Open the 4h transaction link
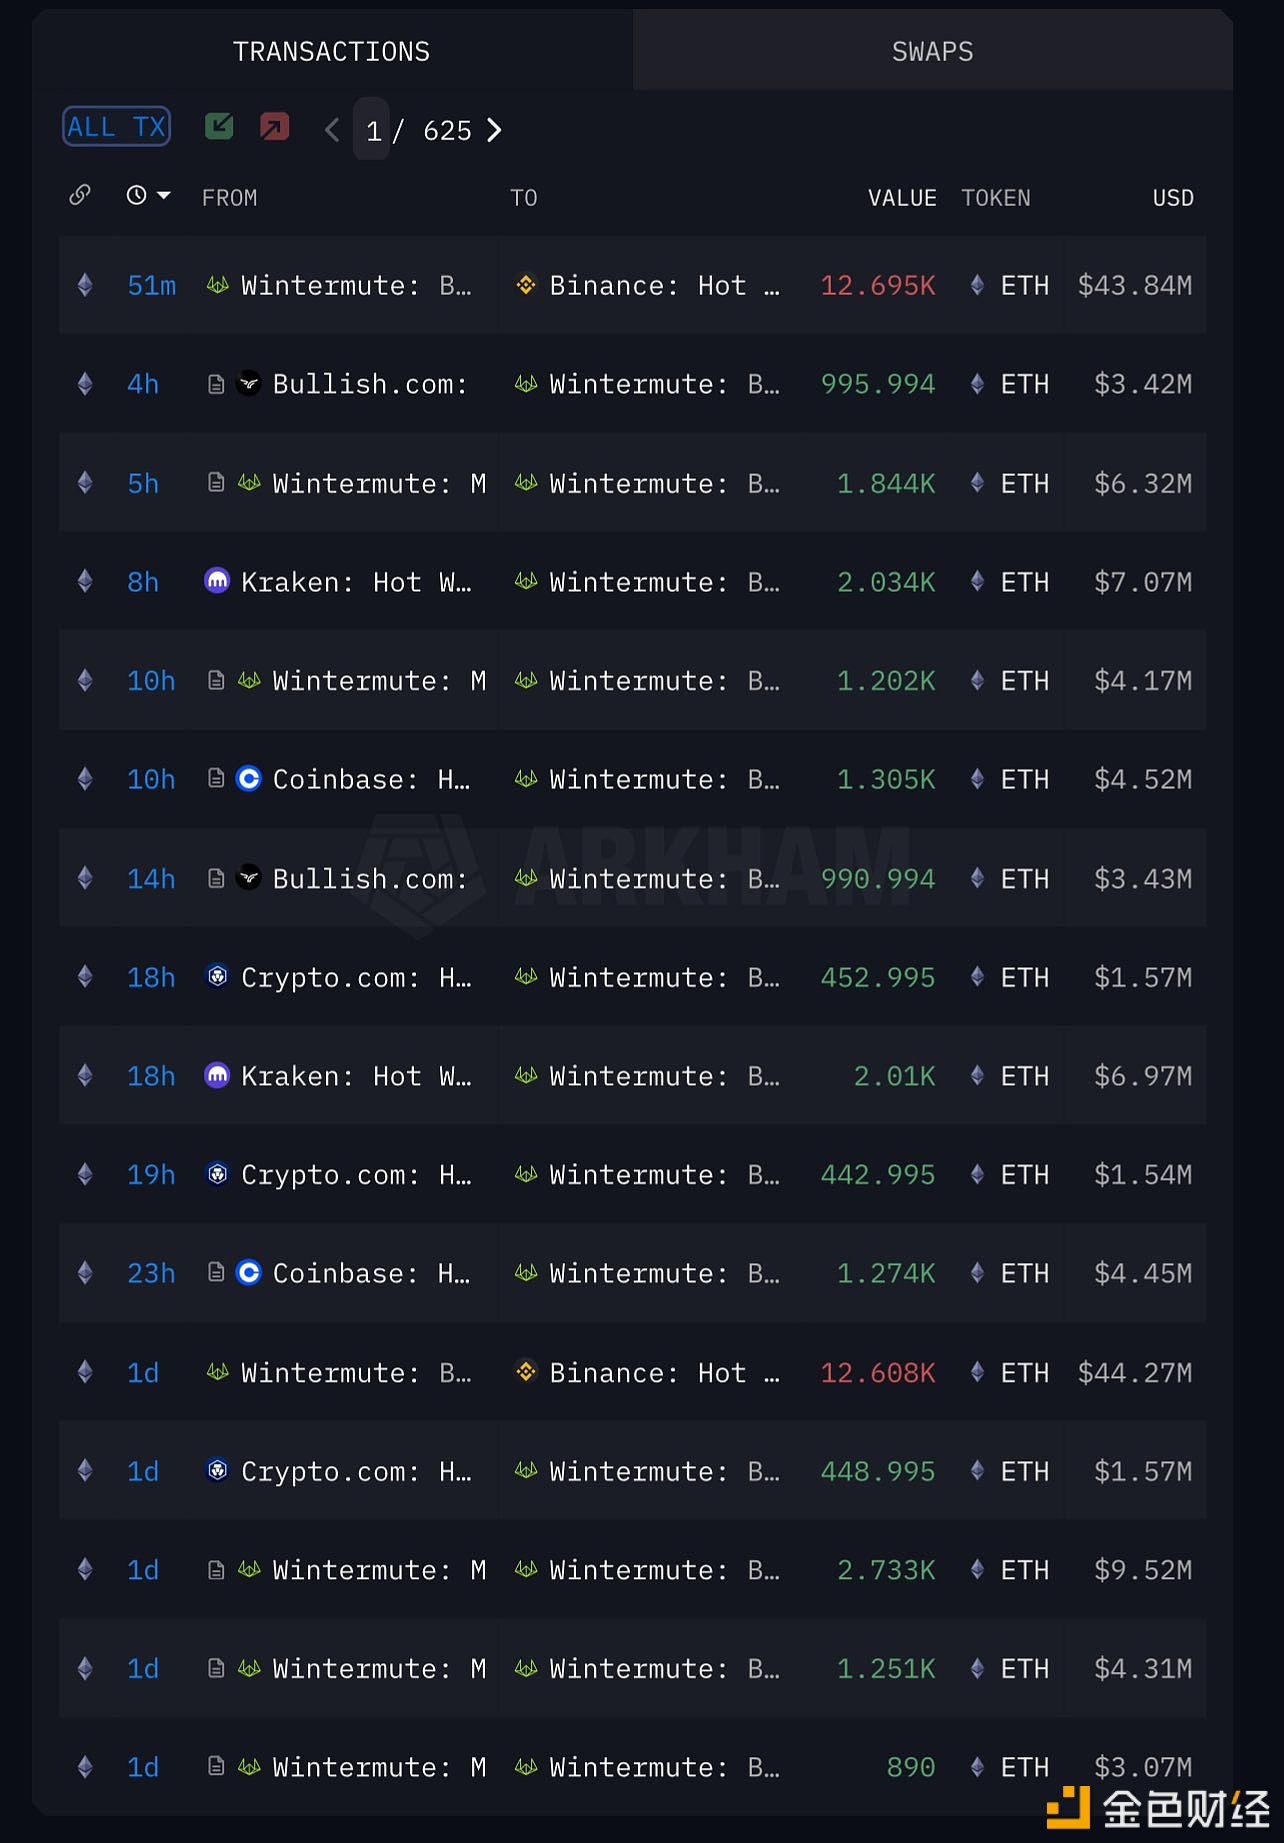Image resolution: width=1284 pixels, height=1843 pixels. pyautogui.click(x=143, y=384)
